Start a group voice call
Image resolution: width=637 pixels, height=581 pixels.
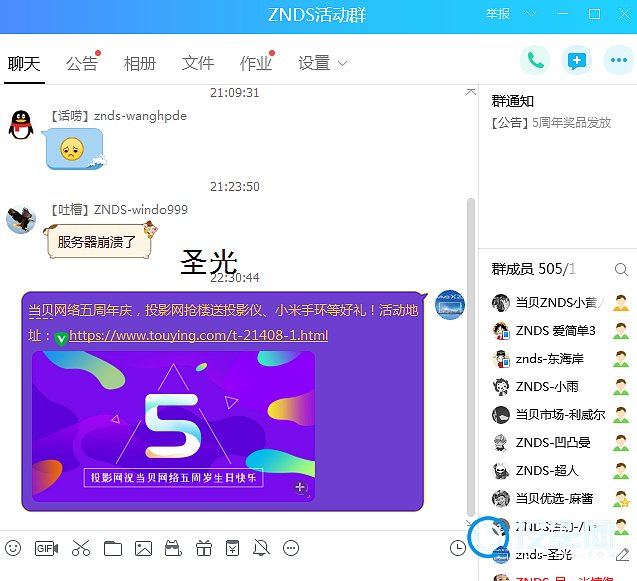coord(535,61)
